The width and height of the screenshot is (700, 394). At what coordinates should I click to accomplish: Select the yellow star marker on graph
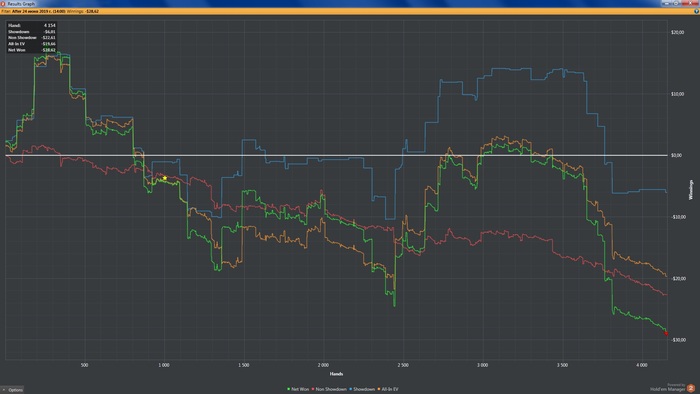coord(165,178)
